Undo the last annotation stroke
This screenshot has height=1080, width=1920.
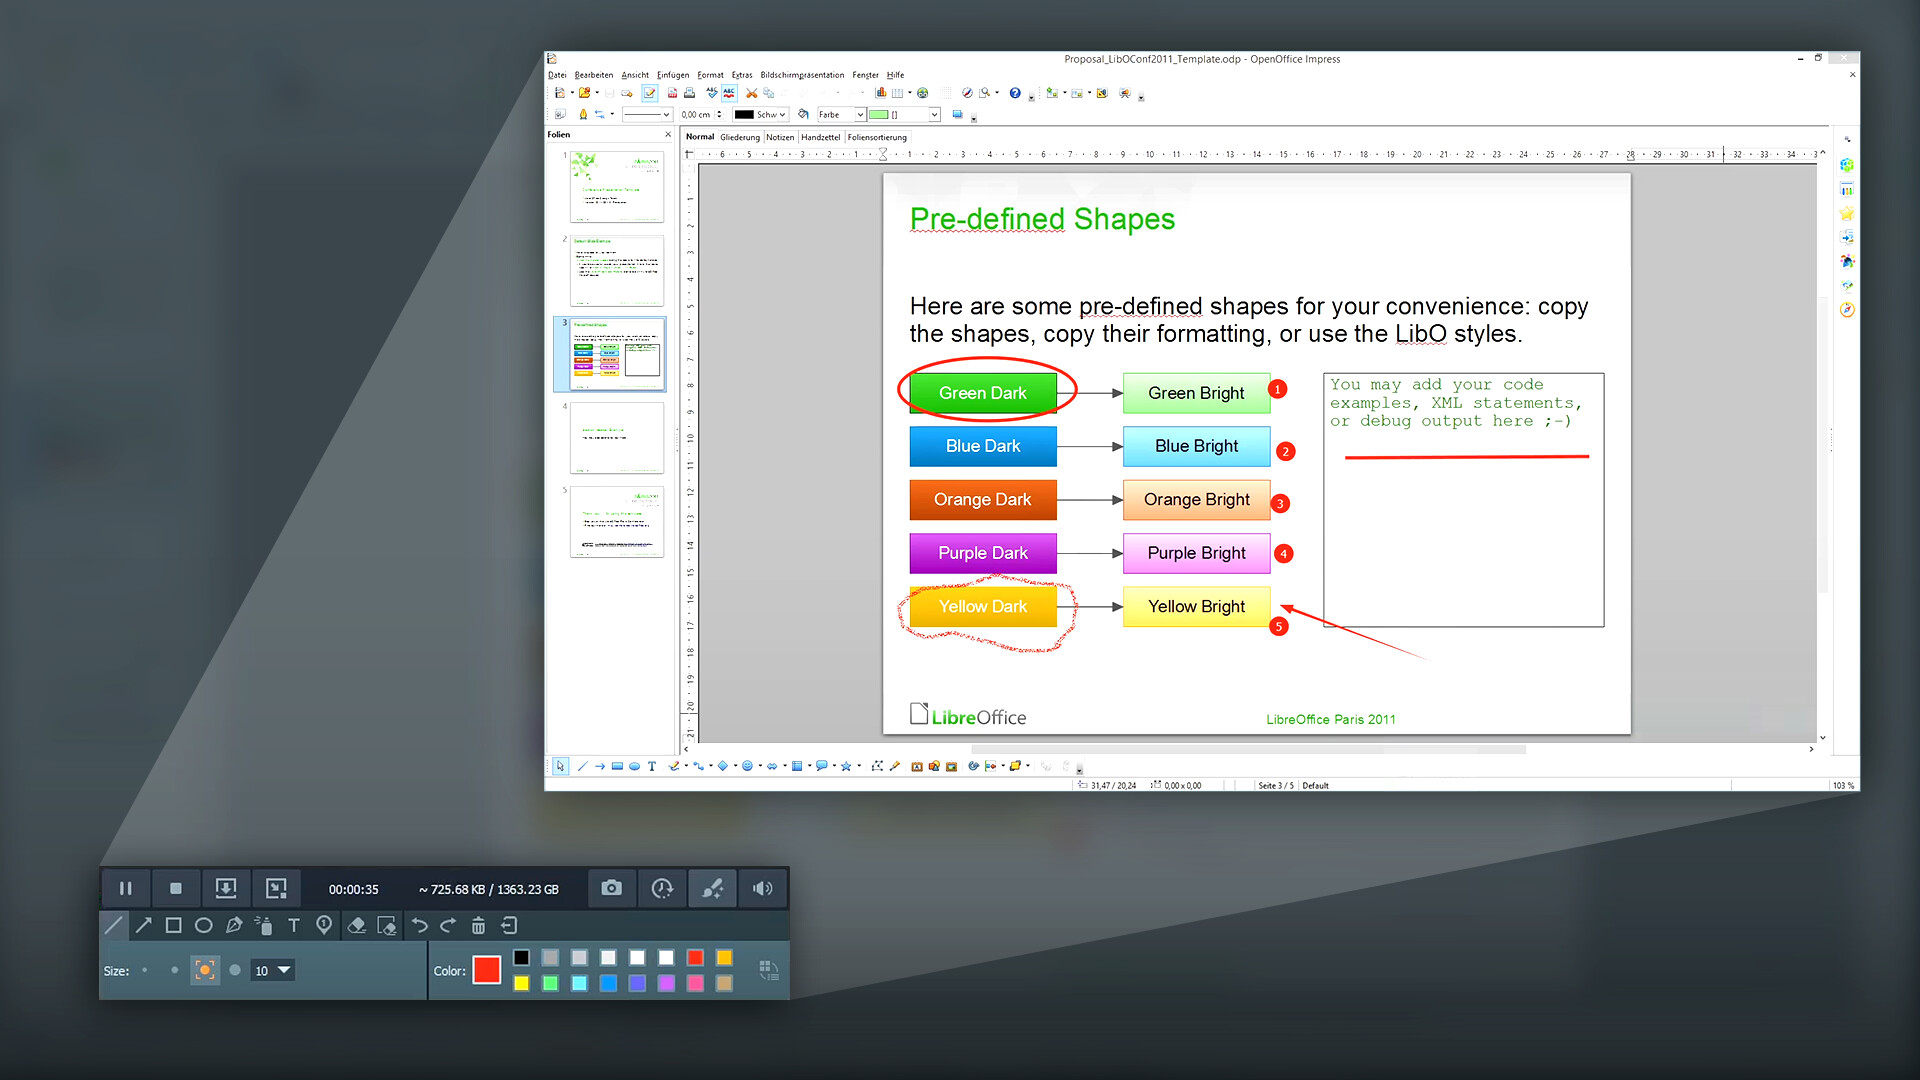[419, 925]
